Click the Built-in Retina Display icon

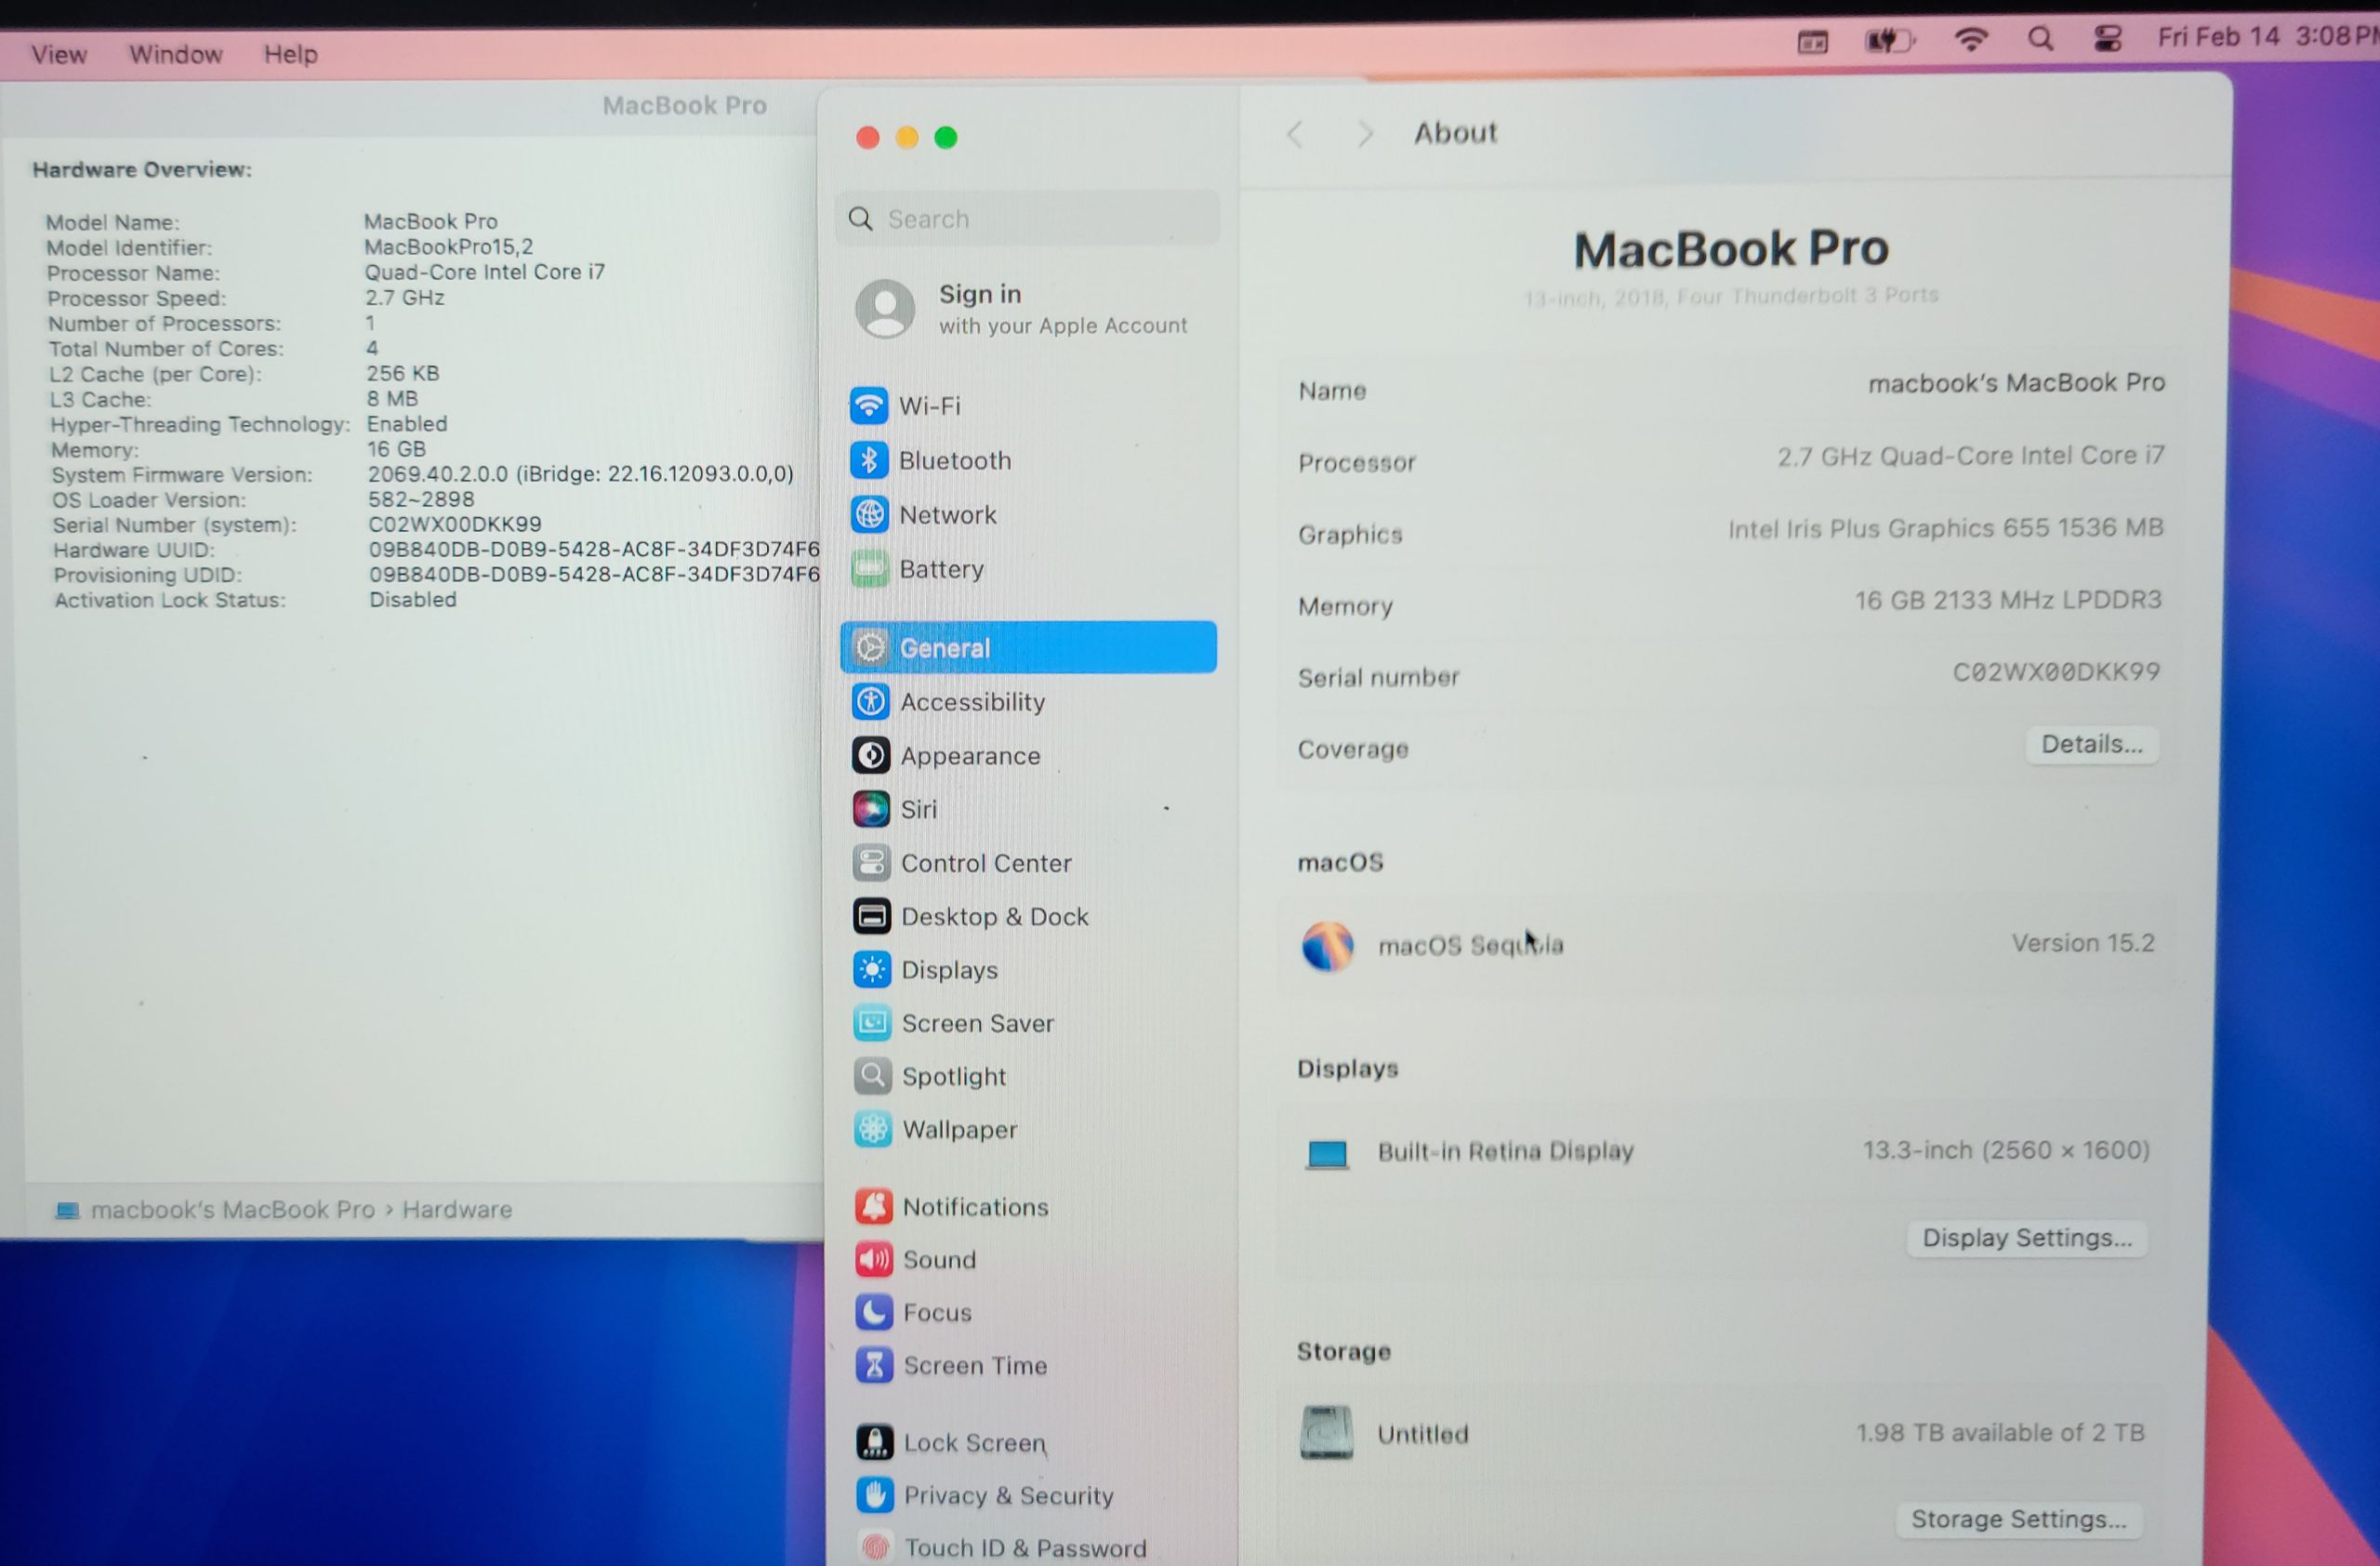pyautogui.click(x=1327, y=1154)
